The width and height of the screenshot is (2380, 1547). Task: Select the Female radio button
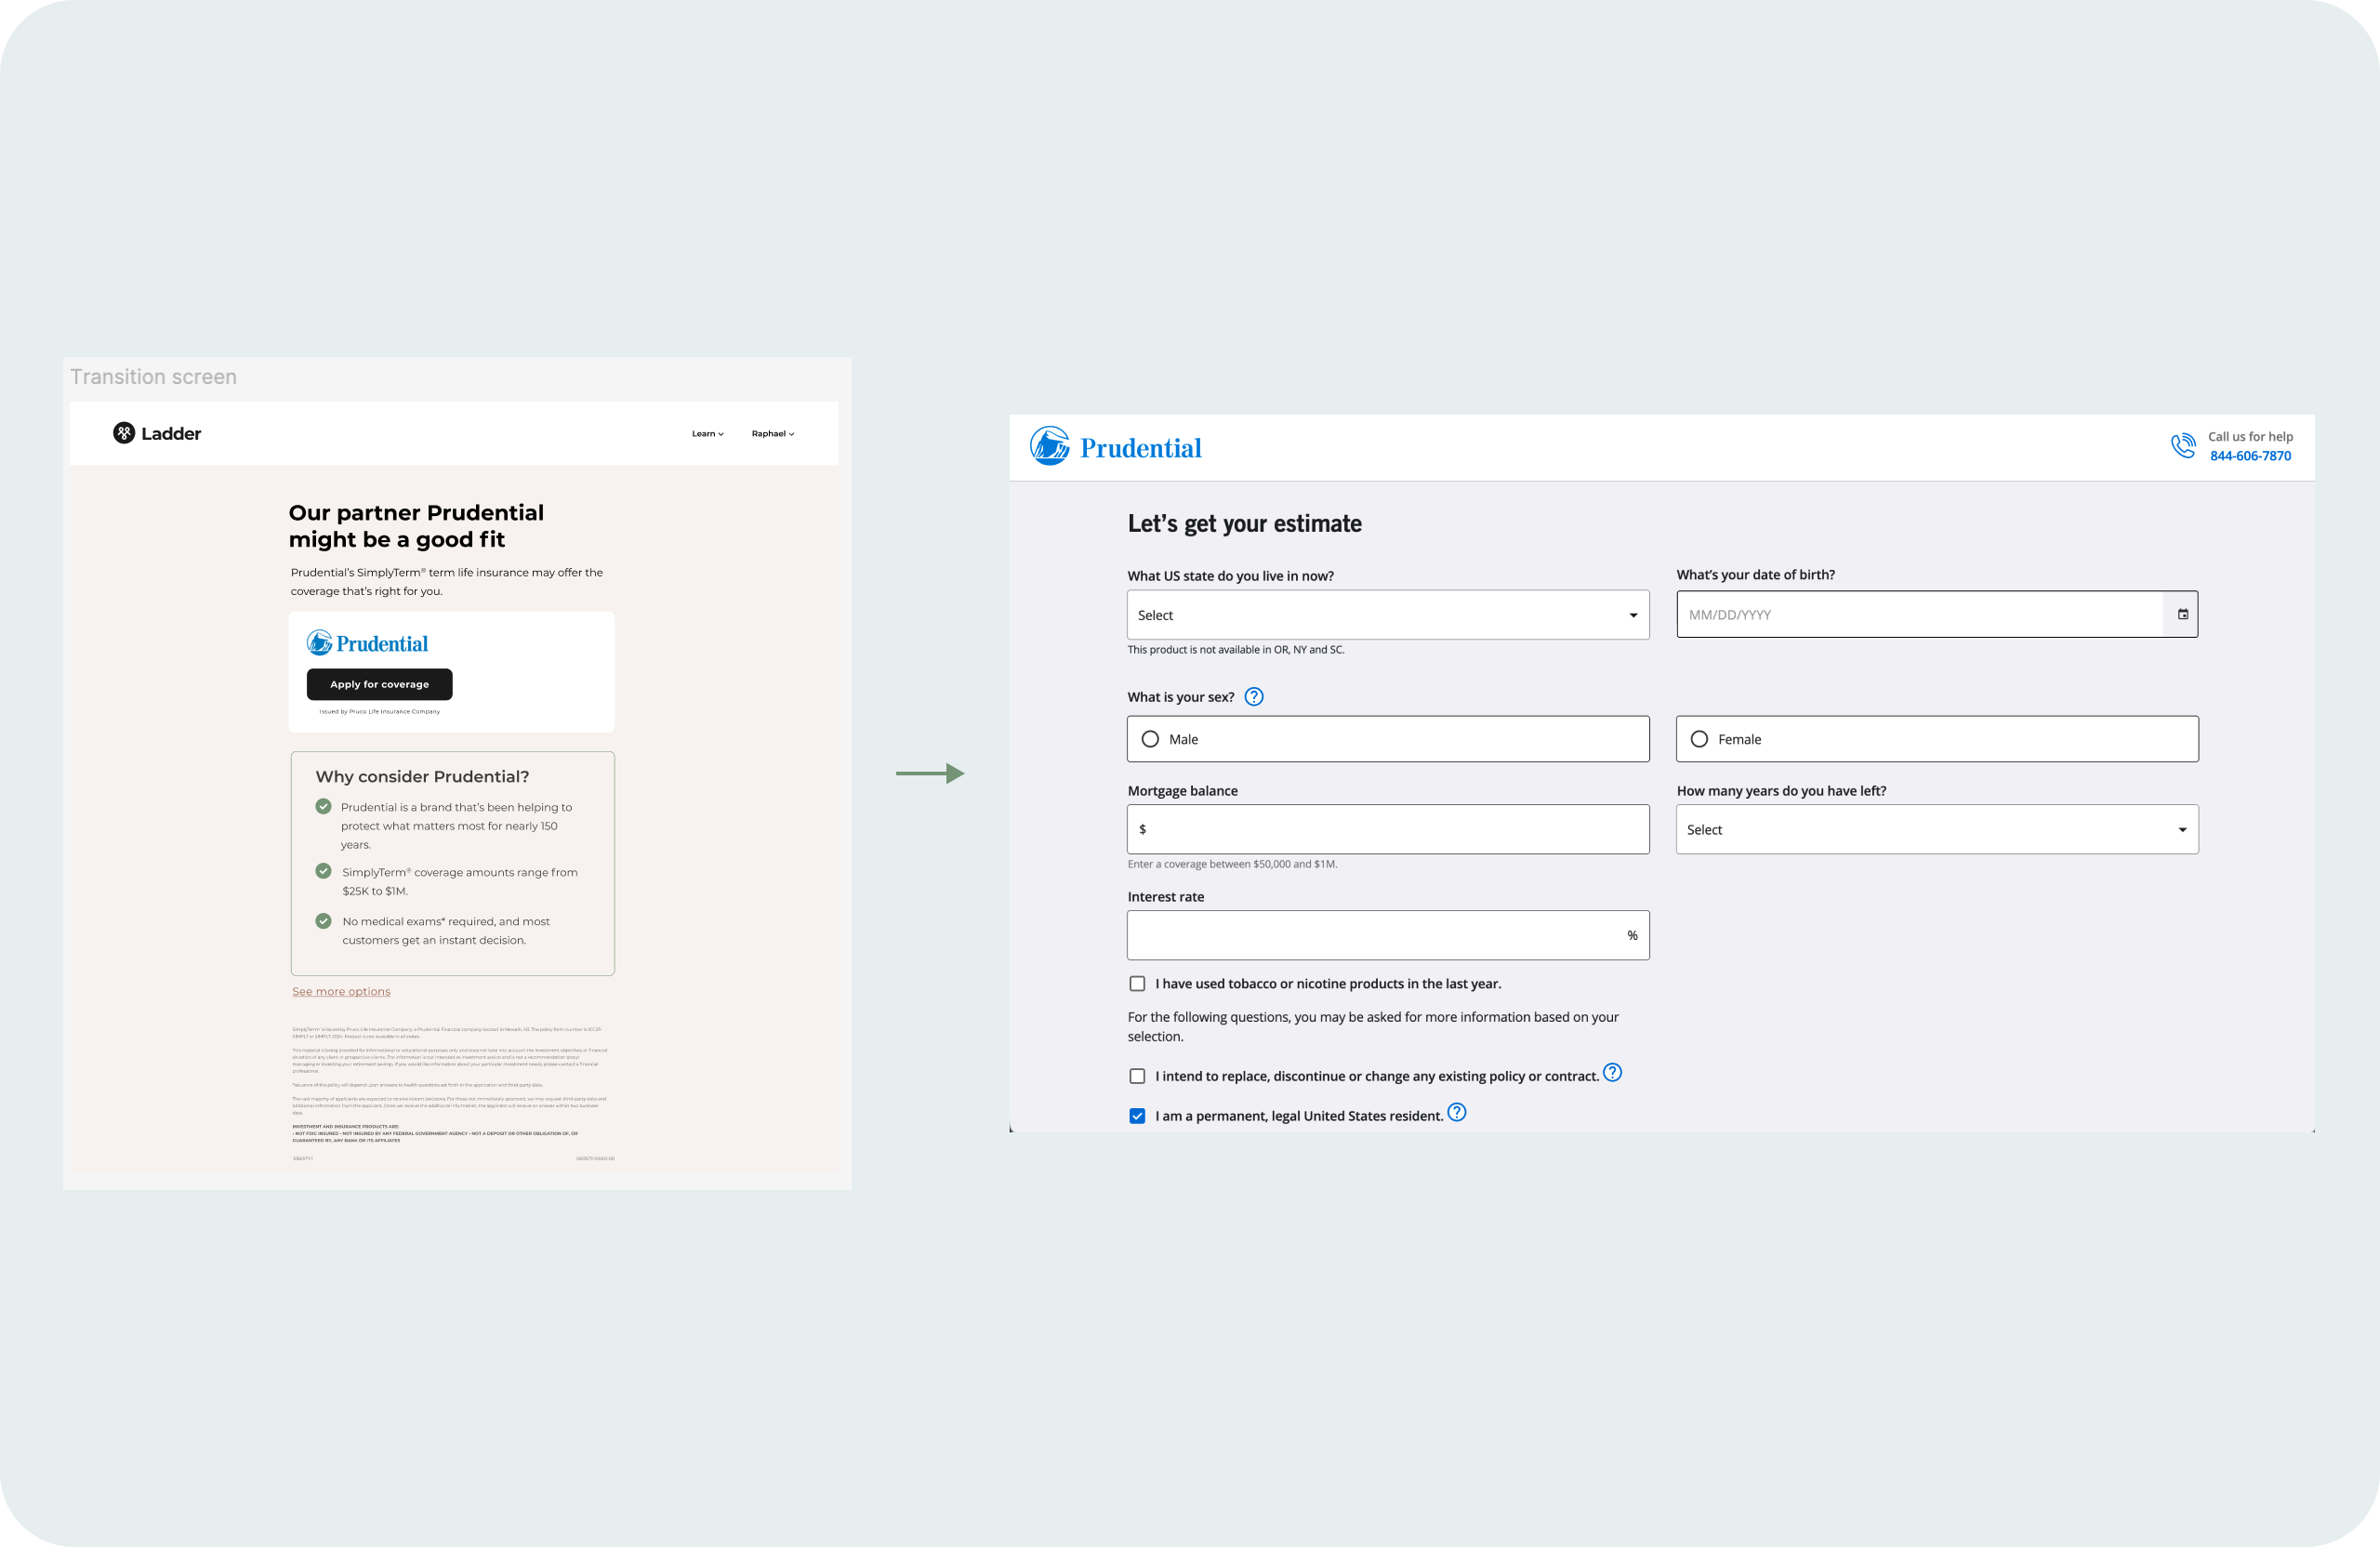pos(1699,738)
